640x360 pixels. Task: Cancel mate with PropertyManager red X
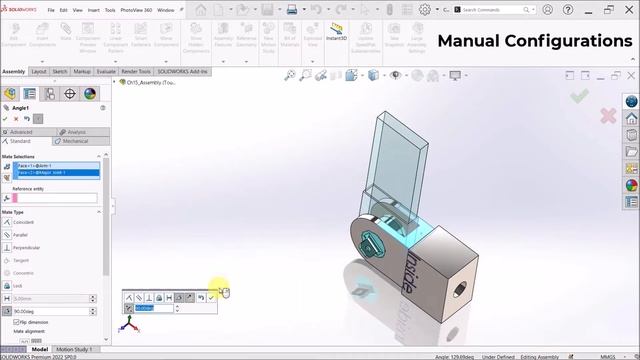pyautogui.click(x=16, y=119)
